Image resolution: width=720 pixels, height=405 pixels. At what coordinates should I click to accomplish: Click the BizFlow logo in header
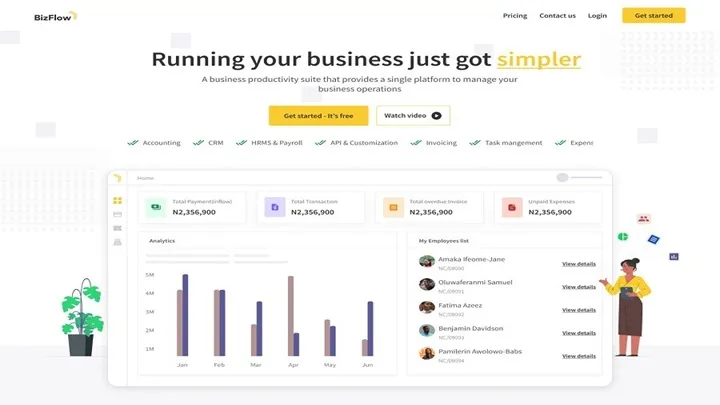(54, 16)
